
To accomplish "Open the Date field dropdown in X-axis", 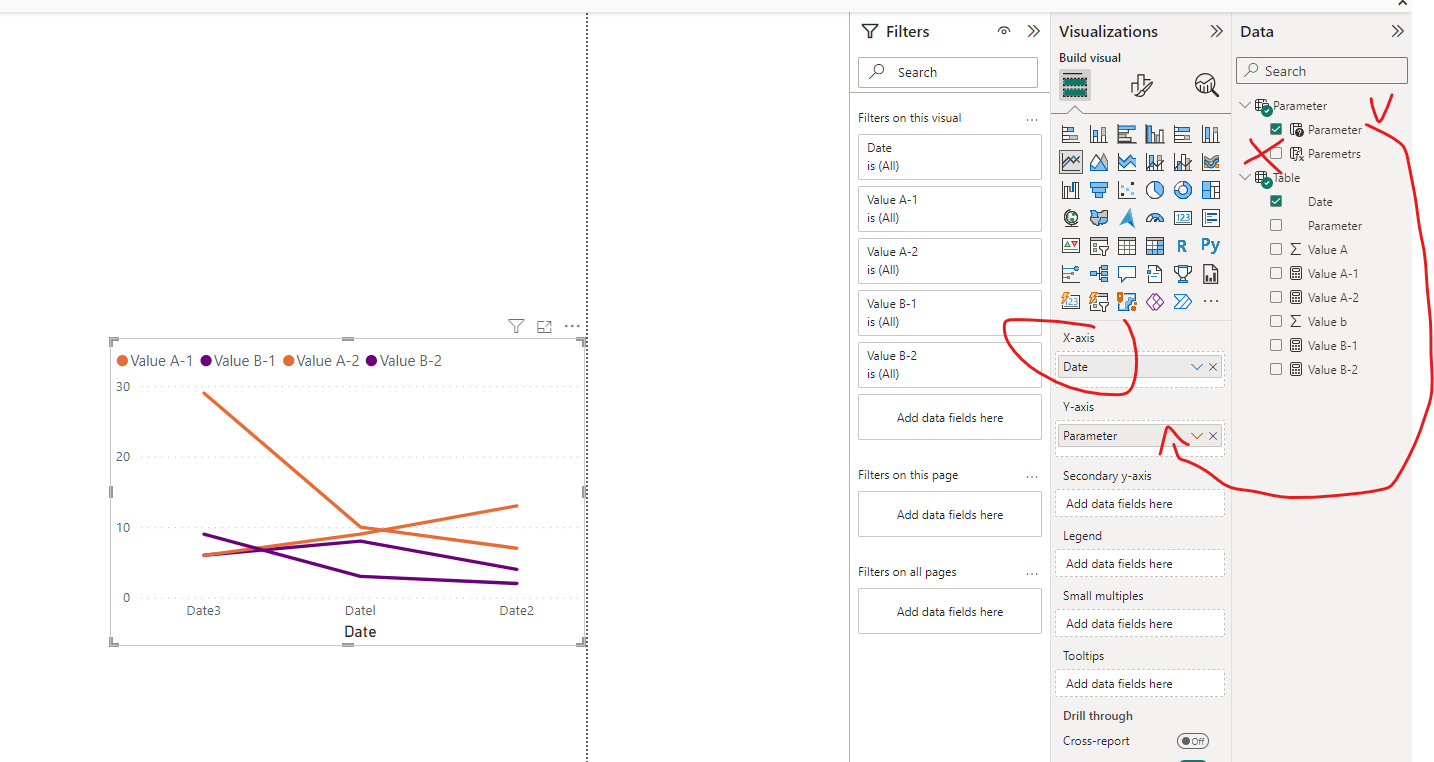I will pos(1197,367).
